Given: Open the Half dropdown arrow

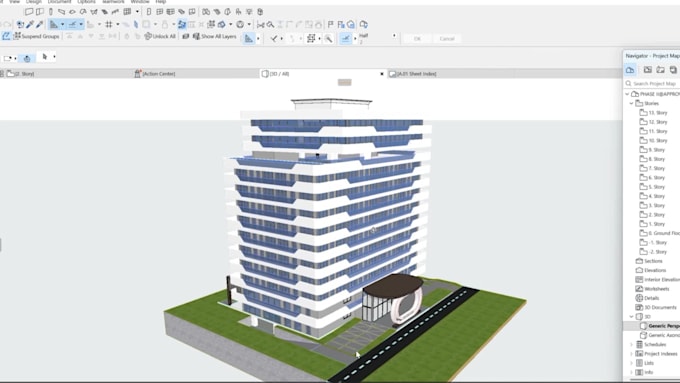Looking at the screenshot, I should pos(394,36).
